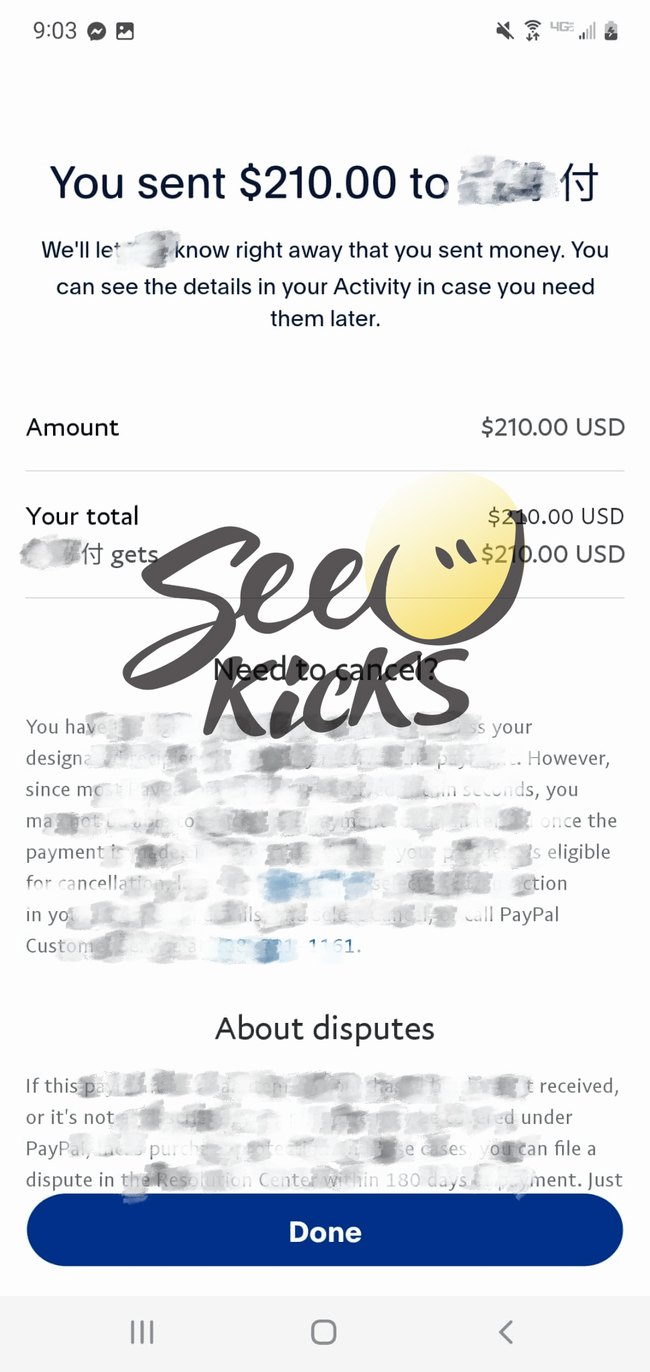Tap the clock showing 9:03
This screenshot has height=1372, width=650.
pyautogui.click(x=54, y=31)
